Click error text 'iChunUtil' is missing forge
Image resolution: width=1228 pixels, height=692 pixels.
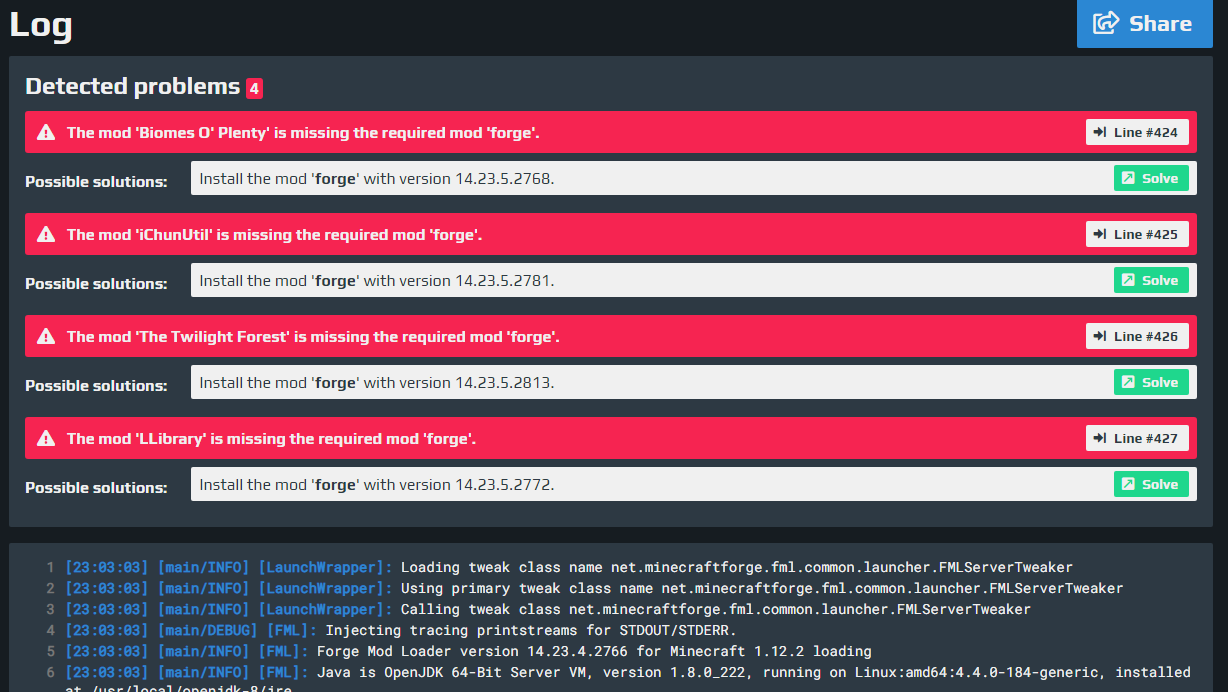point(275,234)
